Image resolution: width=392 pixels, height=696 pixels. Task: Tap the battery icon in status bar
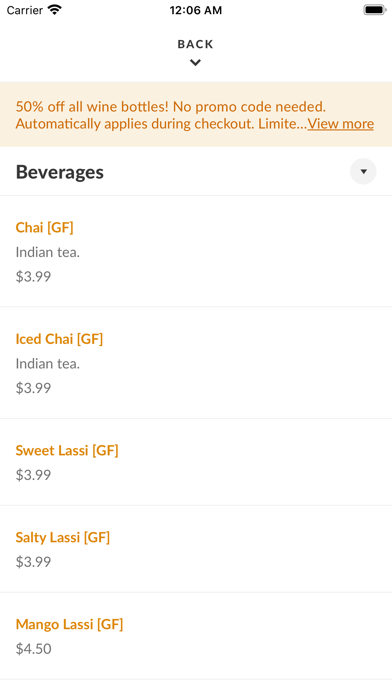tap(375, 10)
